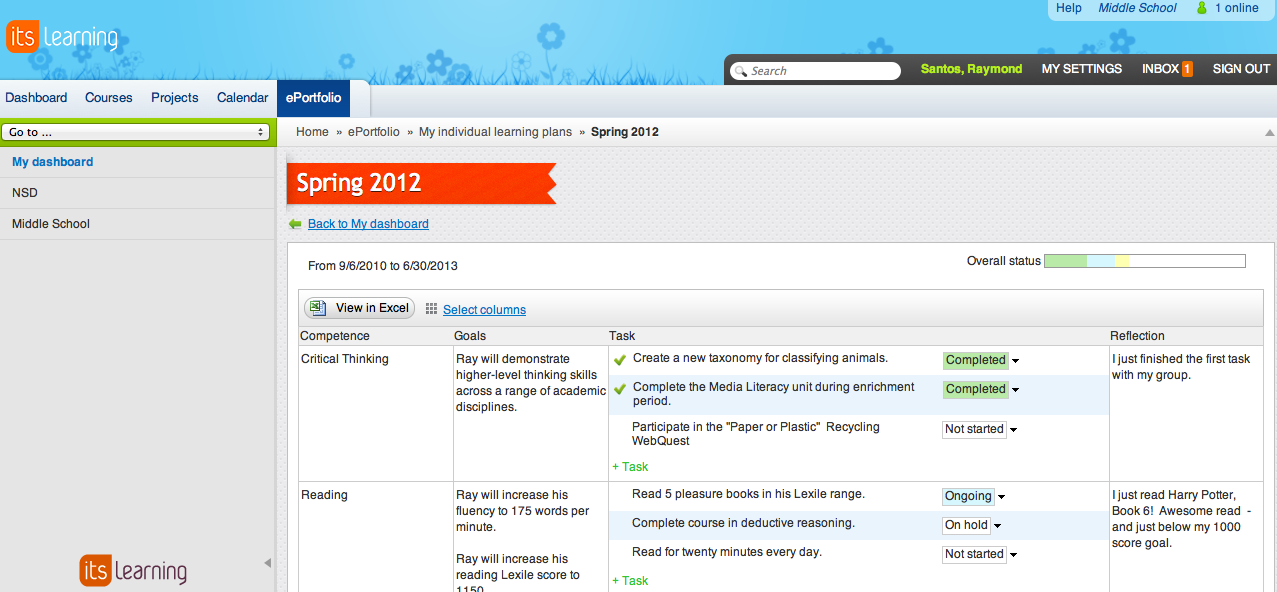Viewport: 1277px width, 592px height.
Task: Open the Calendar tab
Action: pyautogui.click(x=243, y=98)
